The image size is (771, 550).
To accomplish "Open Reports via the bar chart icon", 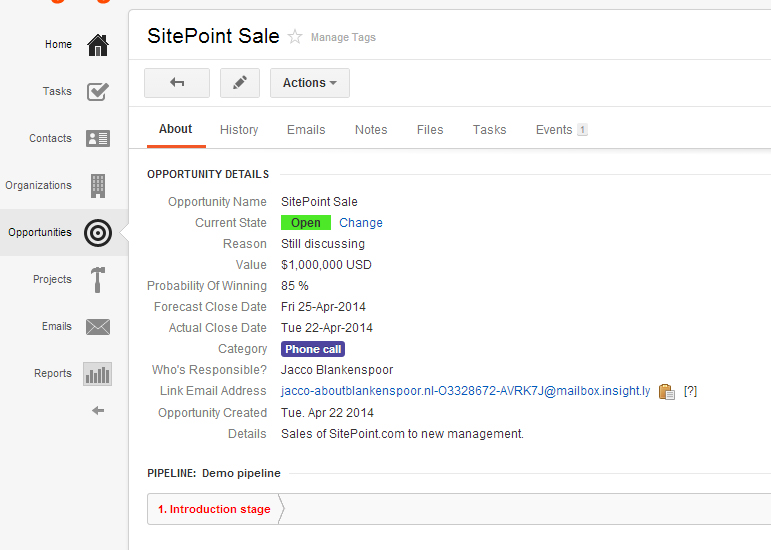I will tap(97, 374).
